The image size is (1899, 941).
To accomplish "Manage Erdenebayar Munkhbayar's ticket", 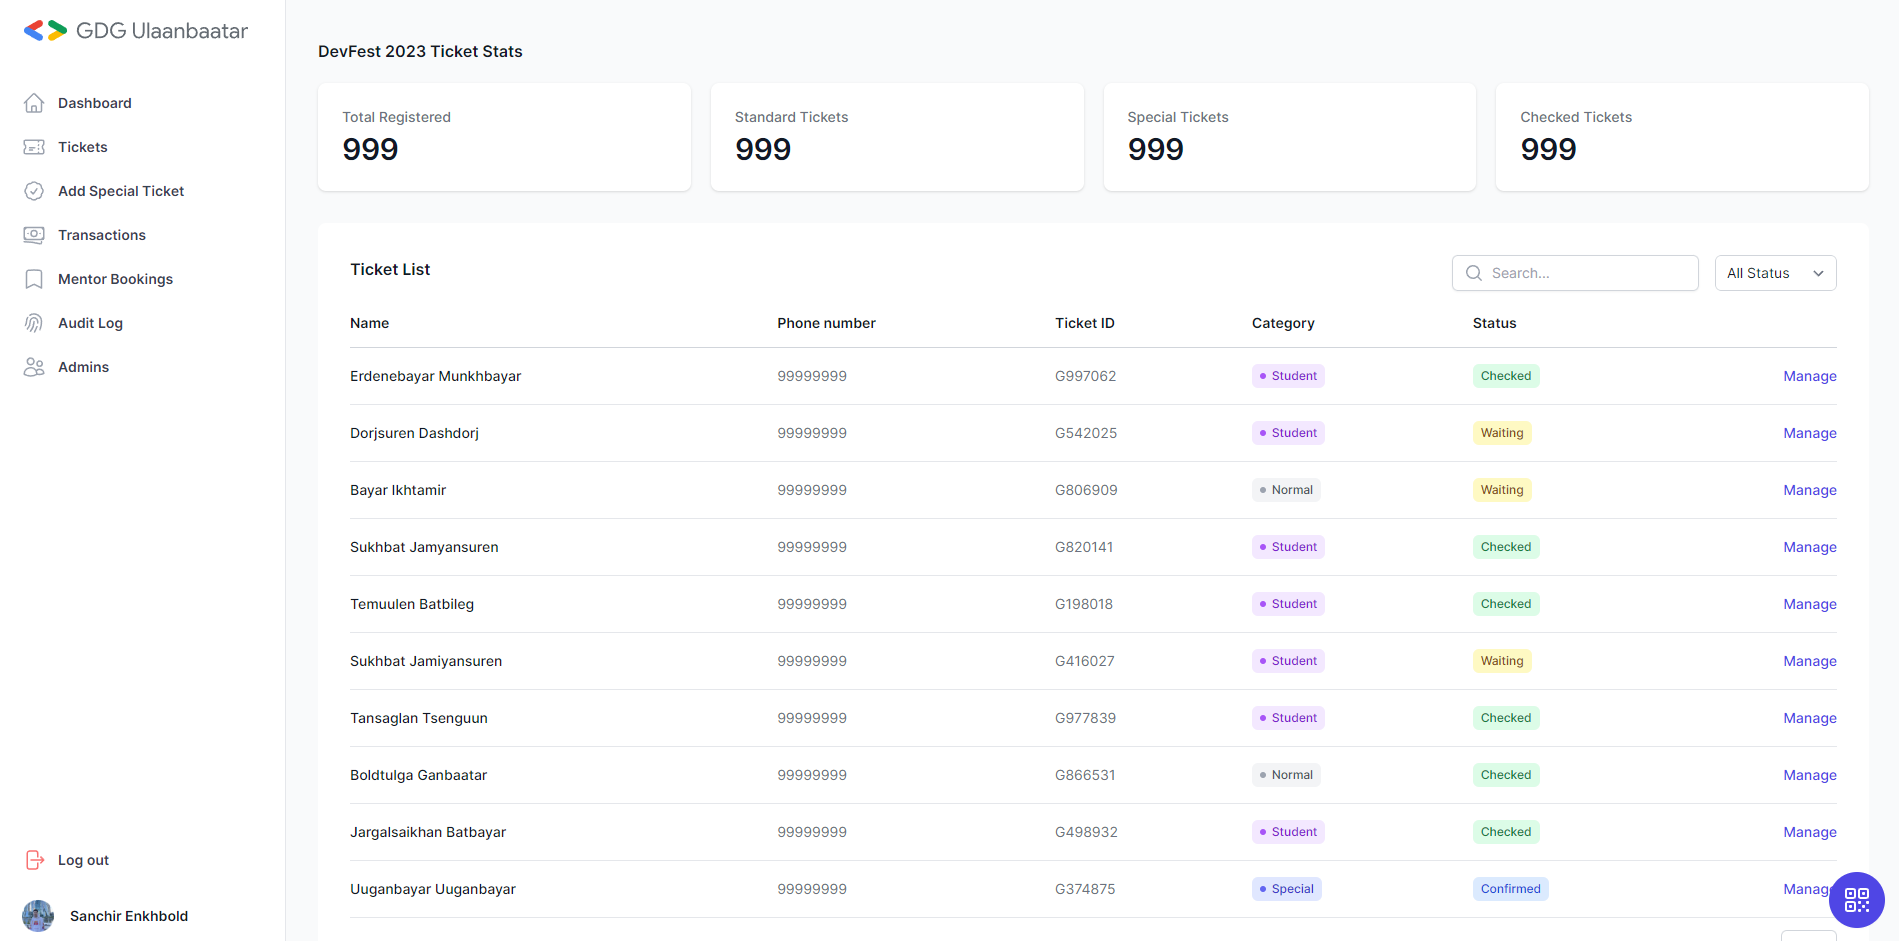I will coord(1809,376).
